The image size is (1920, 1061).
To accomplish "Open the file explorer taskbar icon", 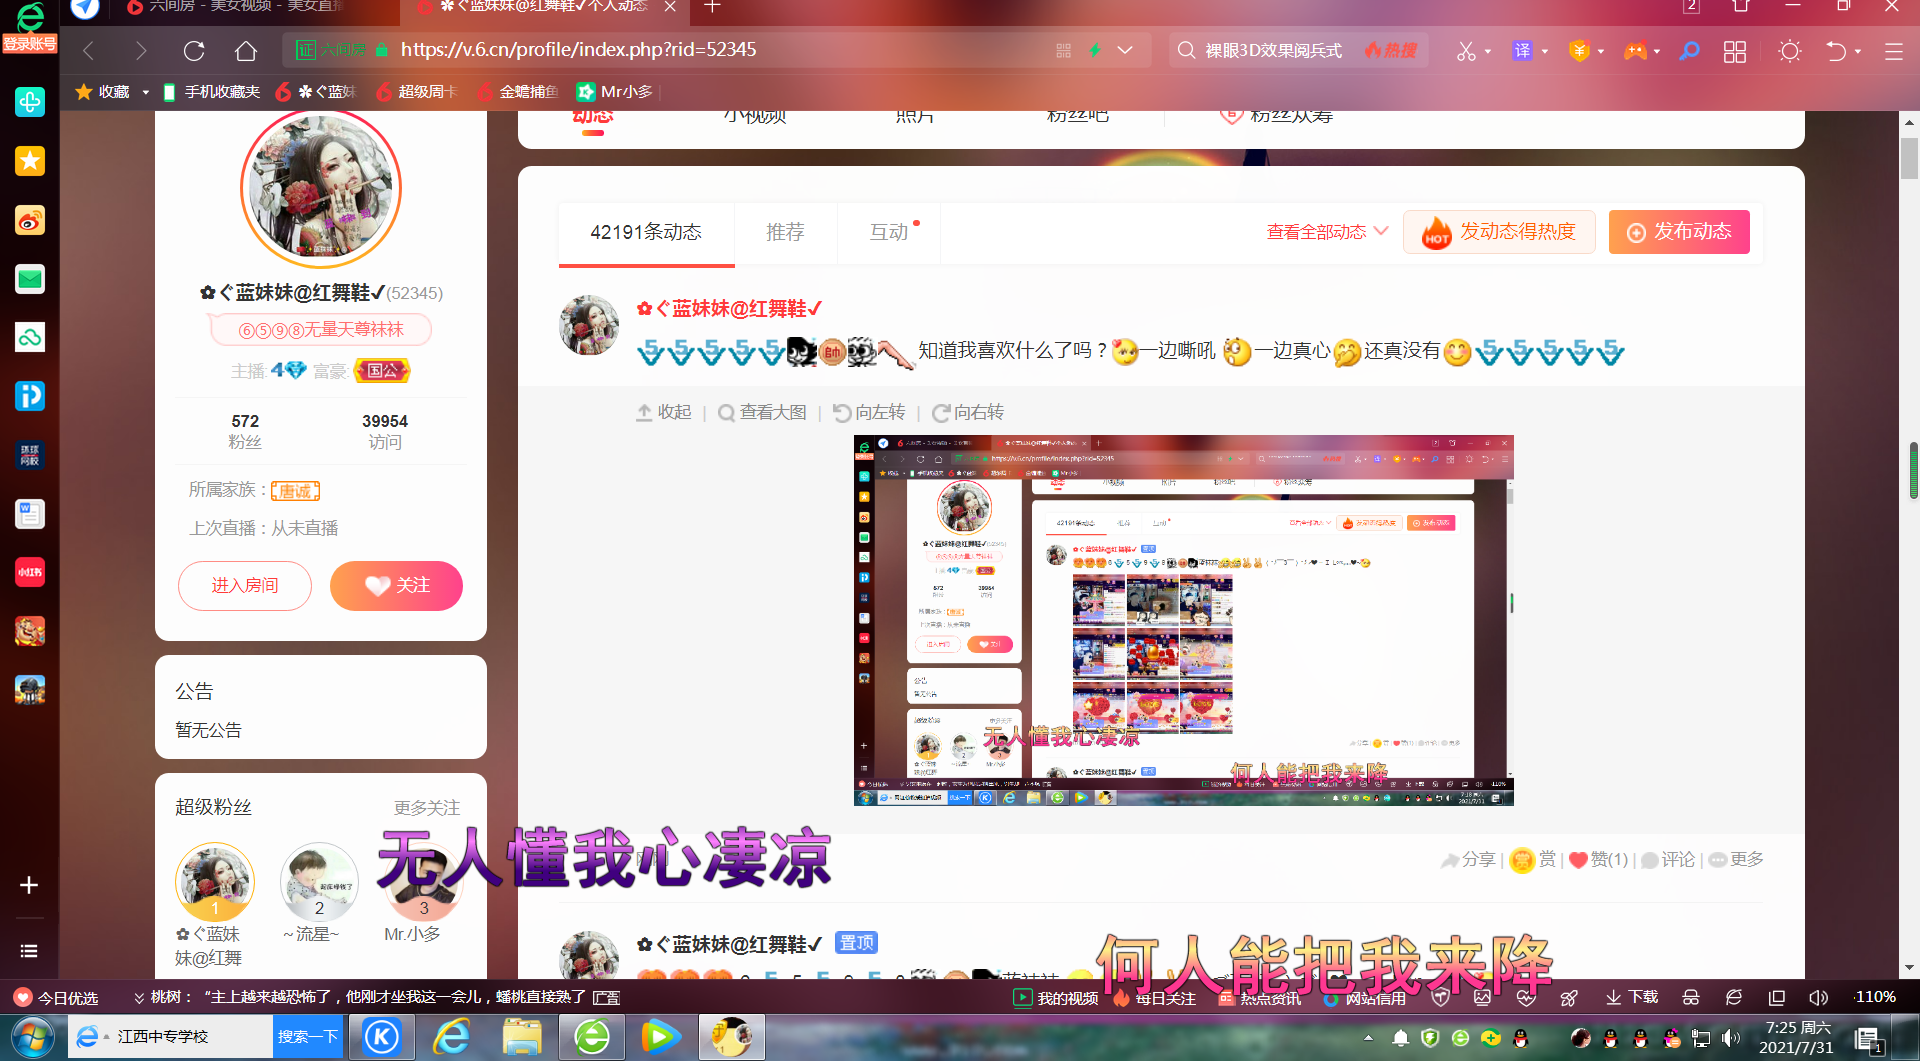I will (522, 1037).
